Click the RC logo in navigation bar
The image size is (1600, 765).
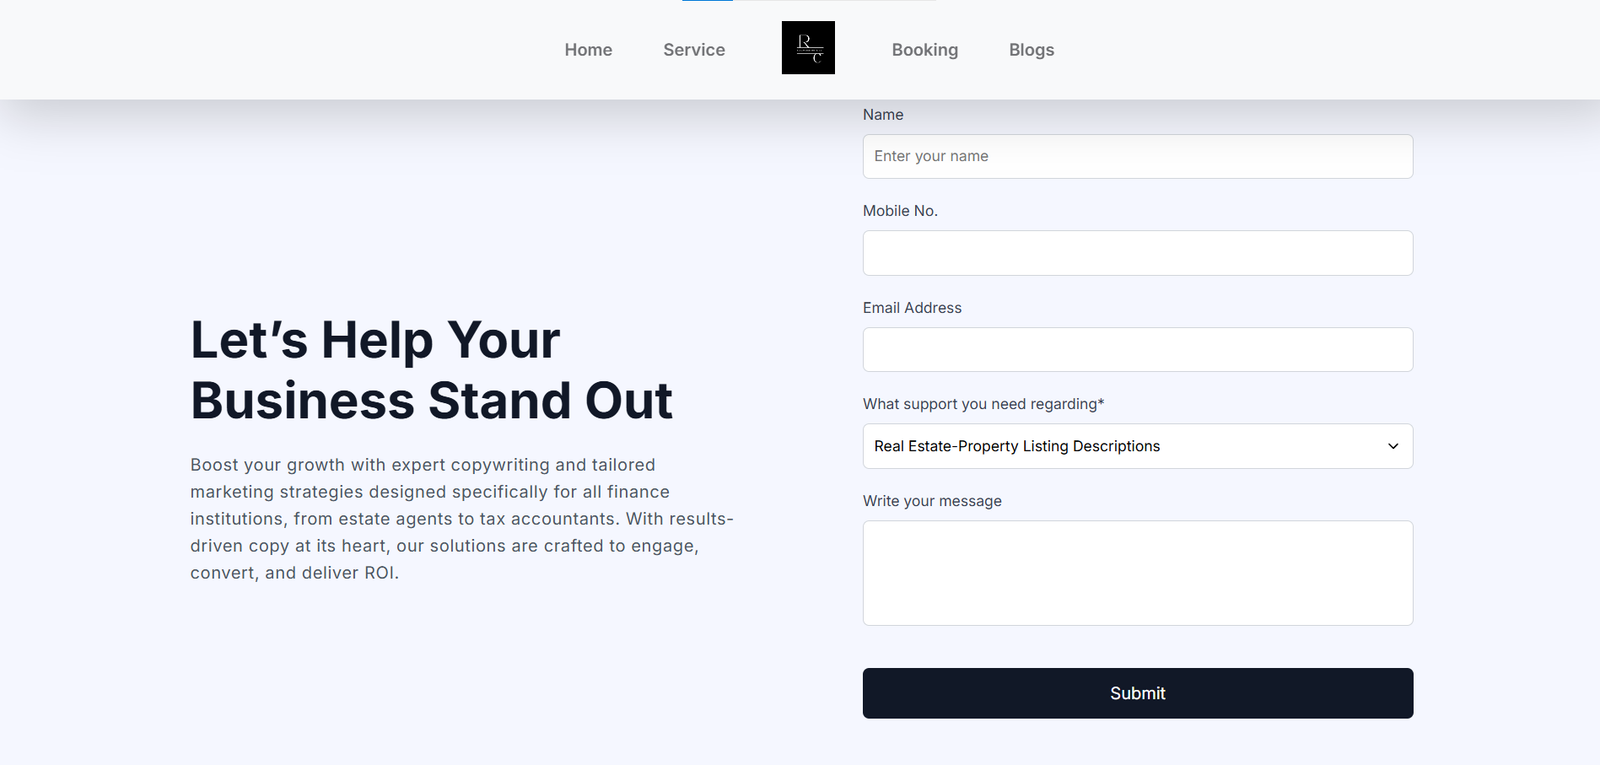tap(808, 48)
